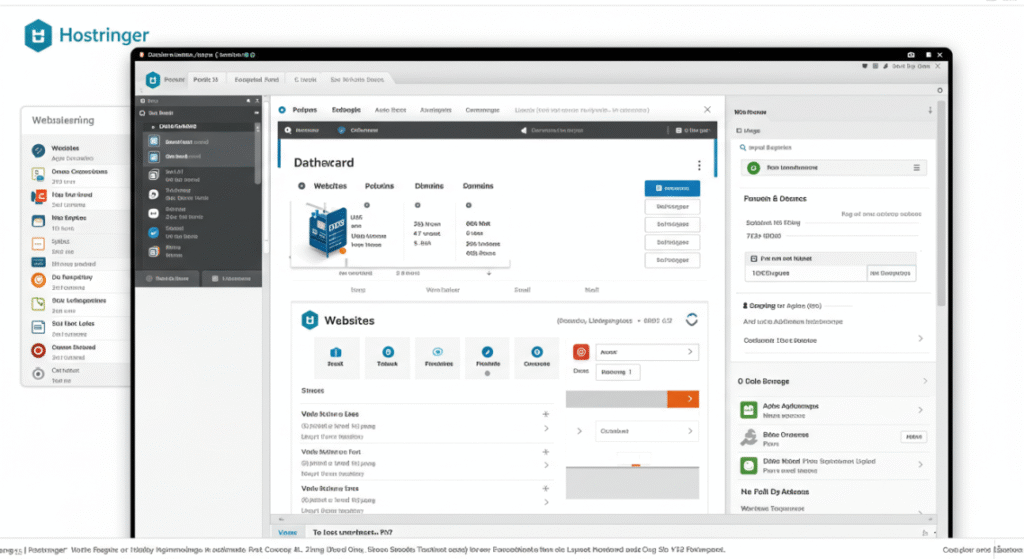The image size is (1024, 559).
Task: Click the gray power-circle icon ending the sidebar list
Action: (39, 374)
